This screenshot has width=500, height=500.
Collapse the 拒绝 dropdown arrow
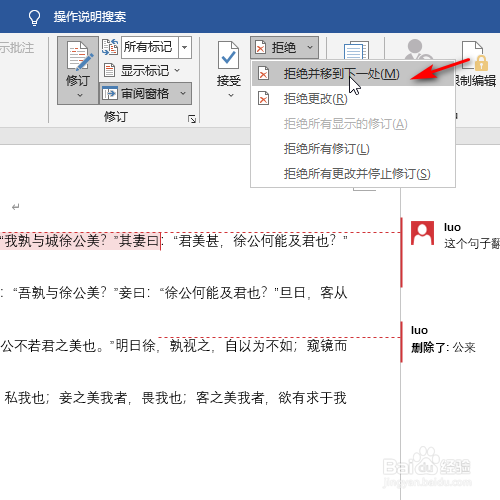click(x=310, y=48)
